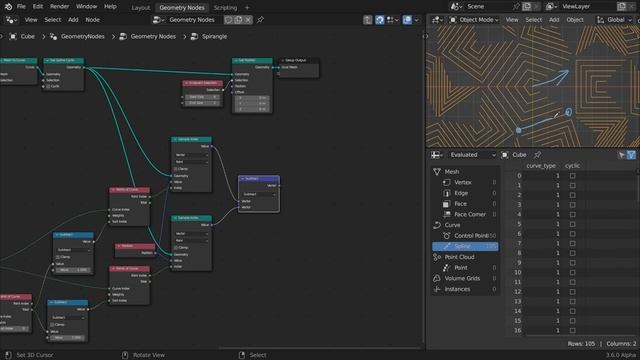Open snap options dropdown
640x360 pixels.
coord(392,20)
